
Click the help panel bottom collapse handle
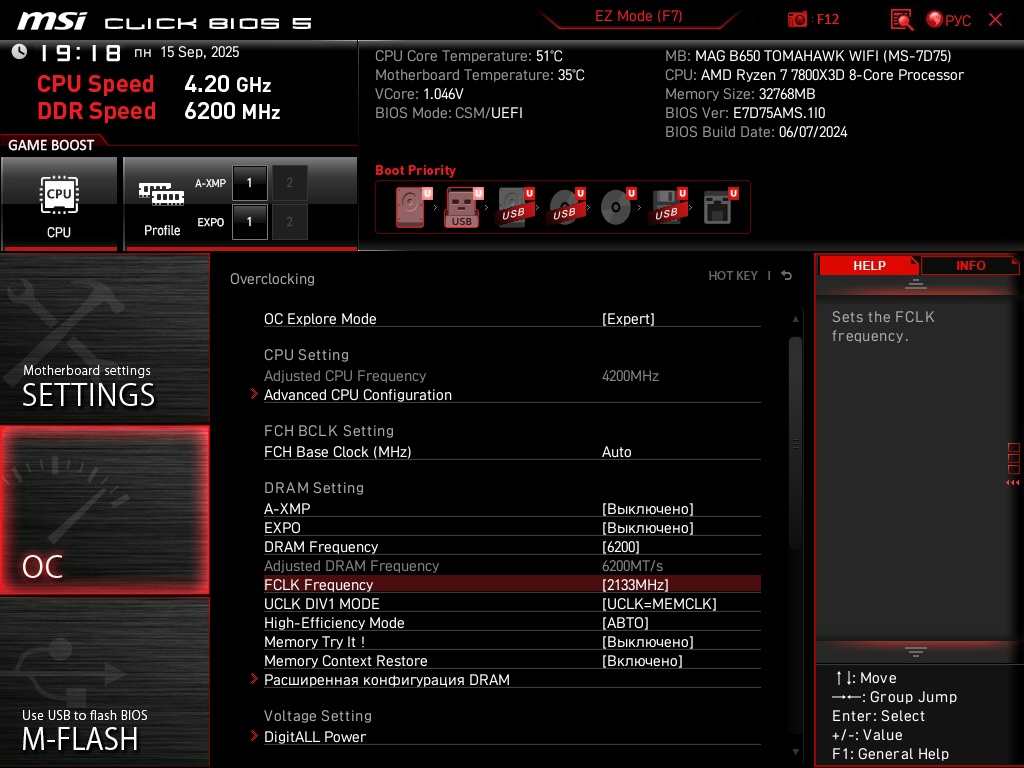(x=916, y=651)
